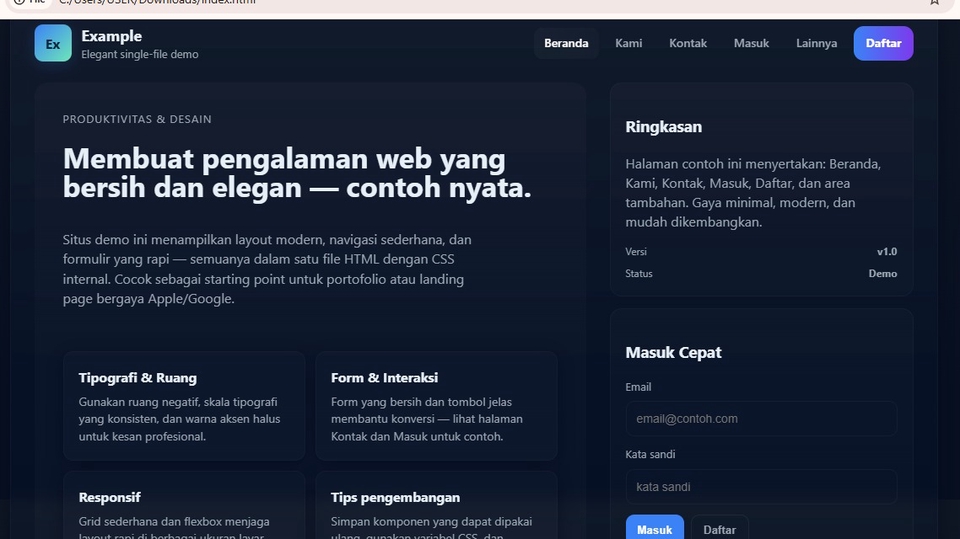Image resolution: width=960 pixels, height=539 pixels.
Task: Click the main headline Membuat pengalaman web
Action: click(297, 173)
